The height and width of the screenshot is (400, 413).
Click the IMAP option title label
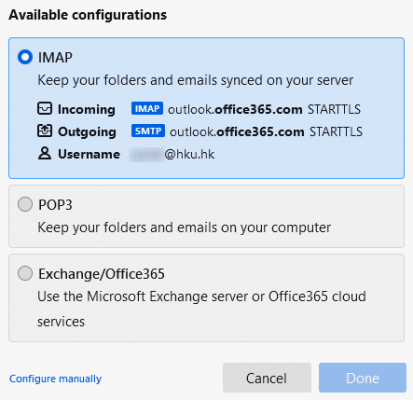[55, 57]
